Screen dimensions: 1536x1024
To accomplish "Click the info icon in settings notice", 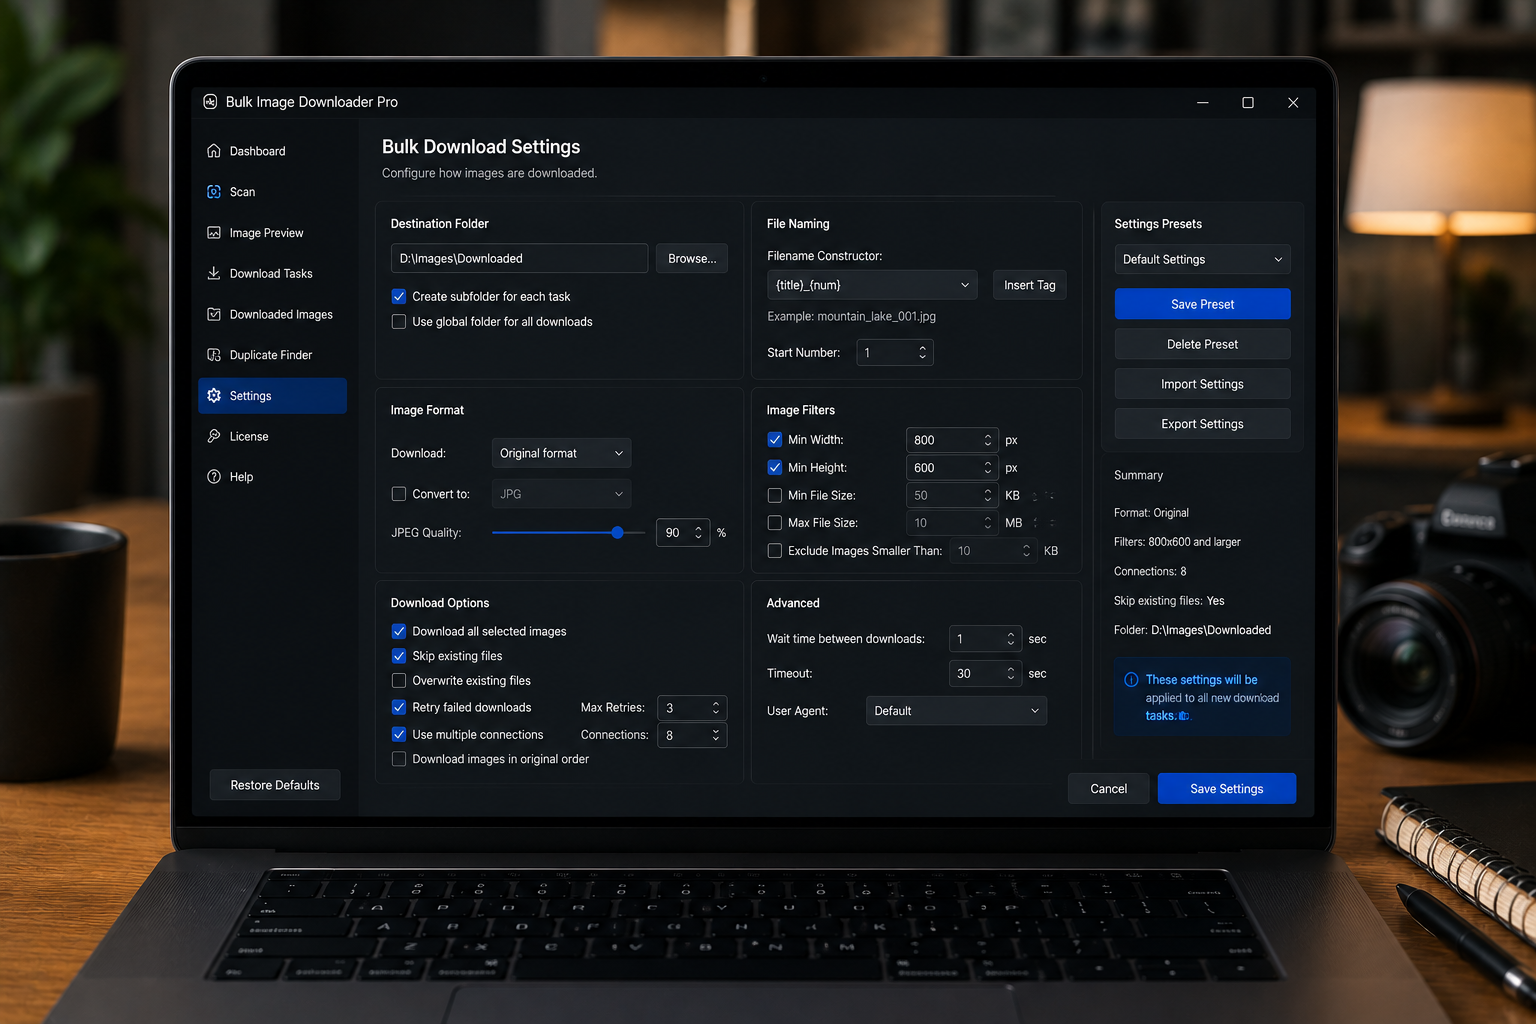I will (x=1131, y=680).
